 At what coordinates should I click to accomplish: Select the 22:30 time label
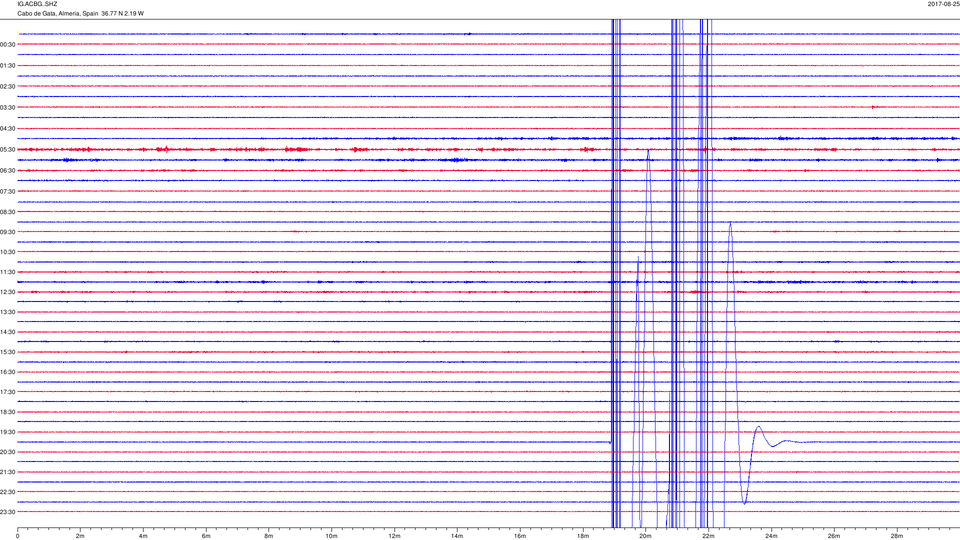(x=8, y=492)
